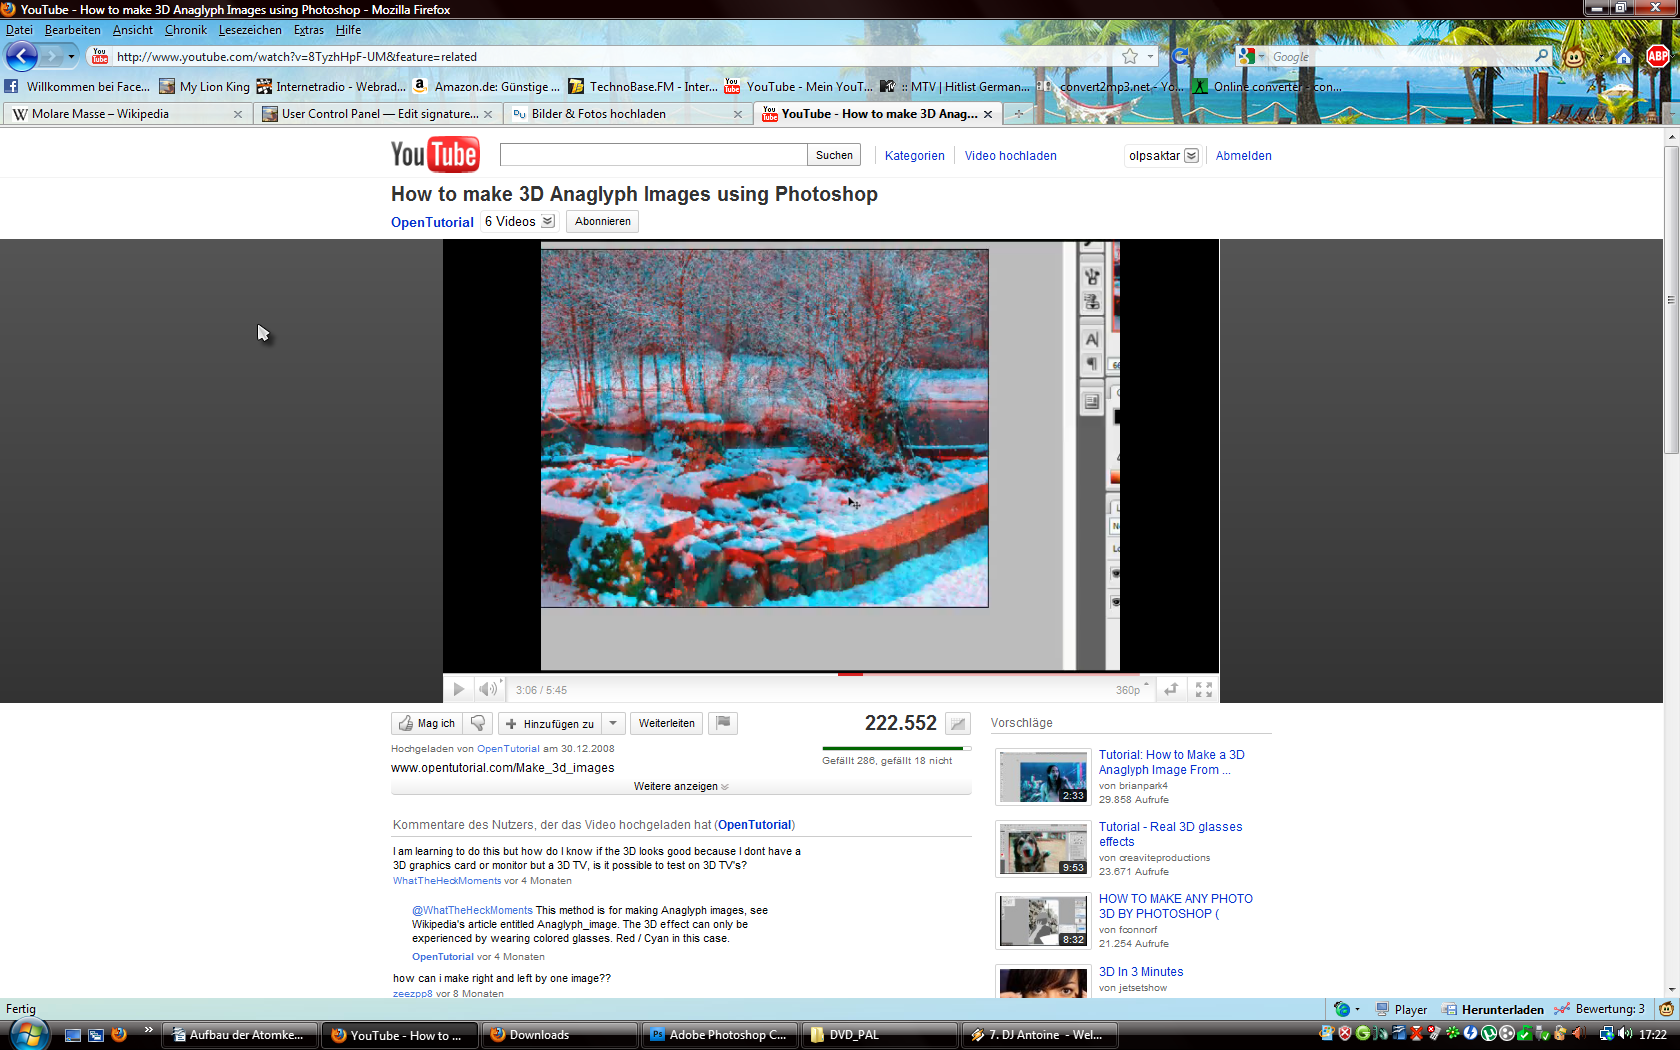The height and width of the screenshot is (1050, 1680).
Task: Open the Video hochladen link
Action: click(1010, 156)
